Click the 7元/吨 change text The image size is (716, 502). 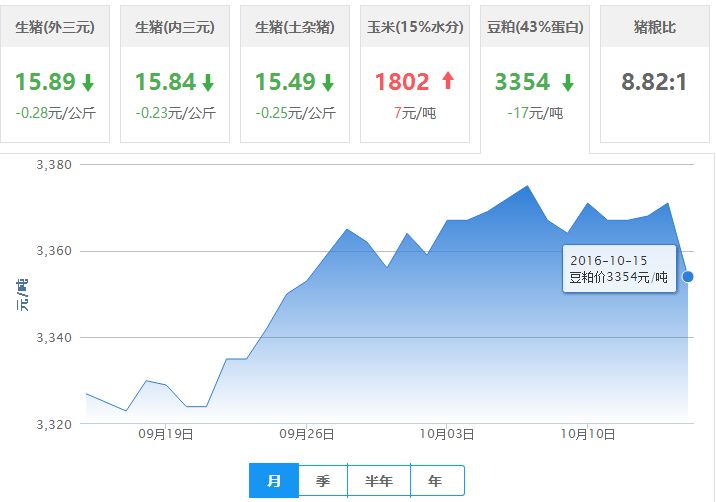pos(415,113)
